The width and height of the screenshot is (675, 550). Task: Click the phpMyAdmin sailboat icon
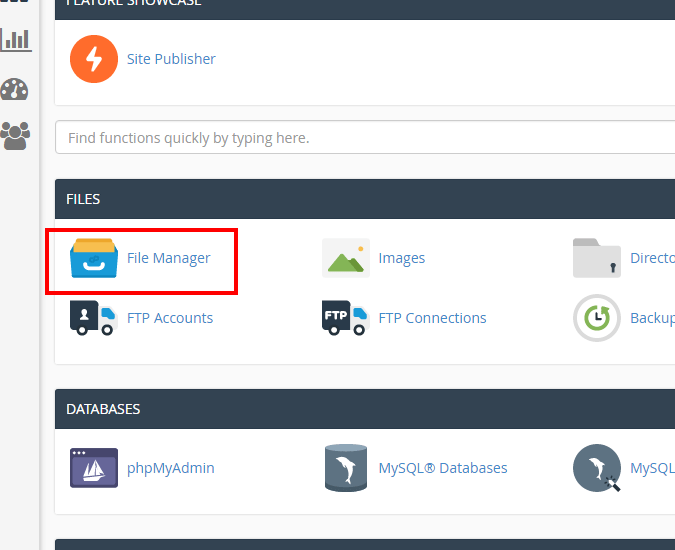click(94, 468)
